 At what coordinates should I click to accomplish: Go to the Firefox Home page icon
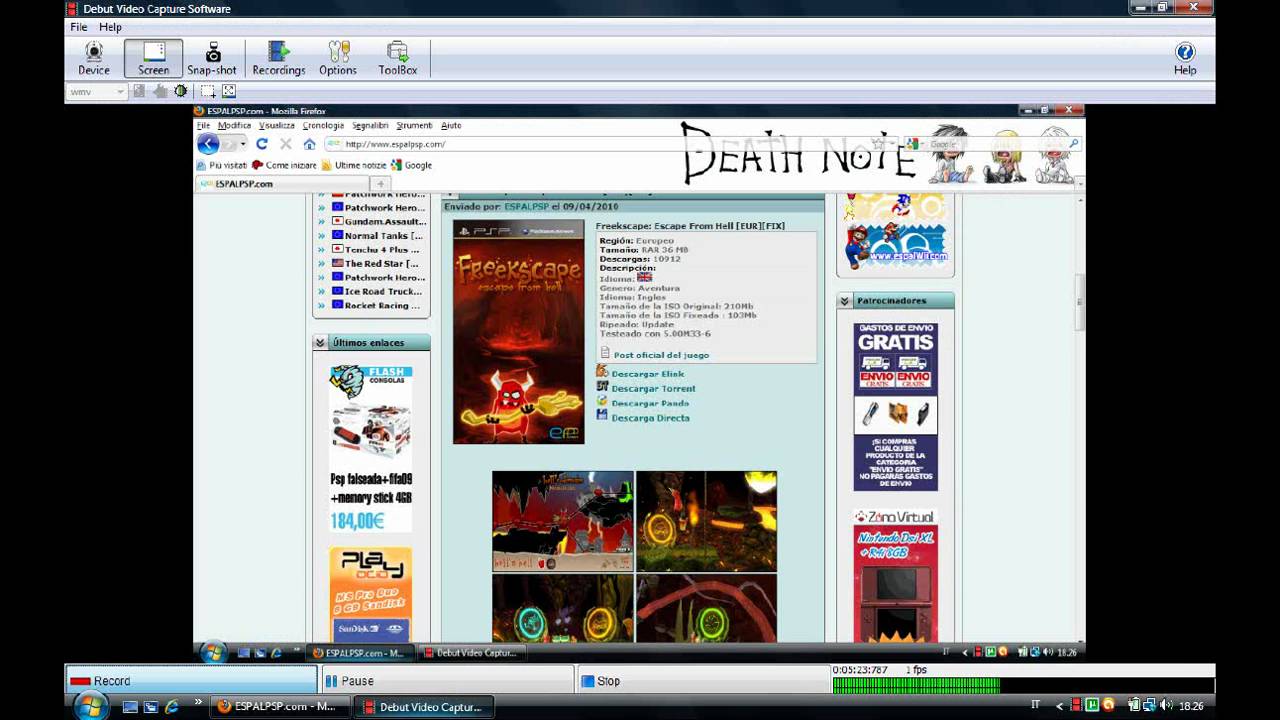(x=309, y=144)
